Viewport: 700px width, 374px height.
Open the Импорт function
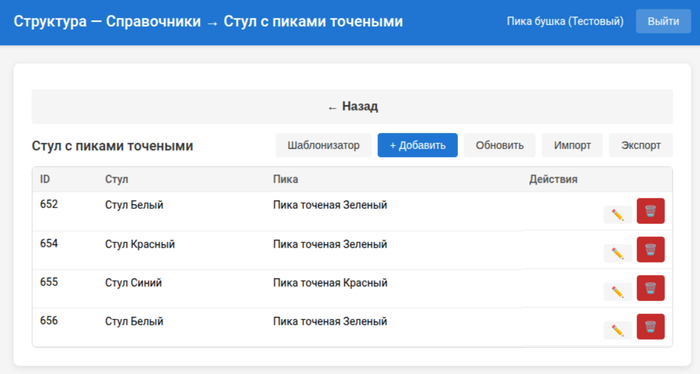coord(572,145)
